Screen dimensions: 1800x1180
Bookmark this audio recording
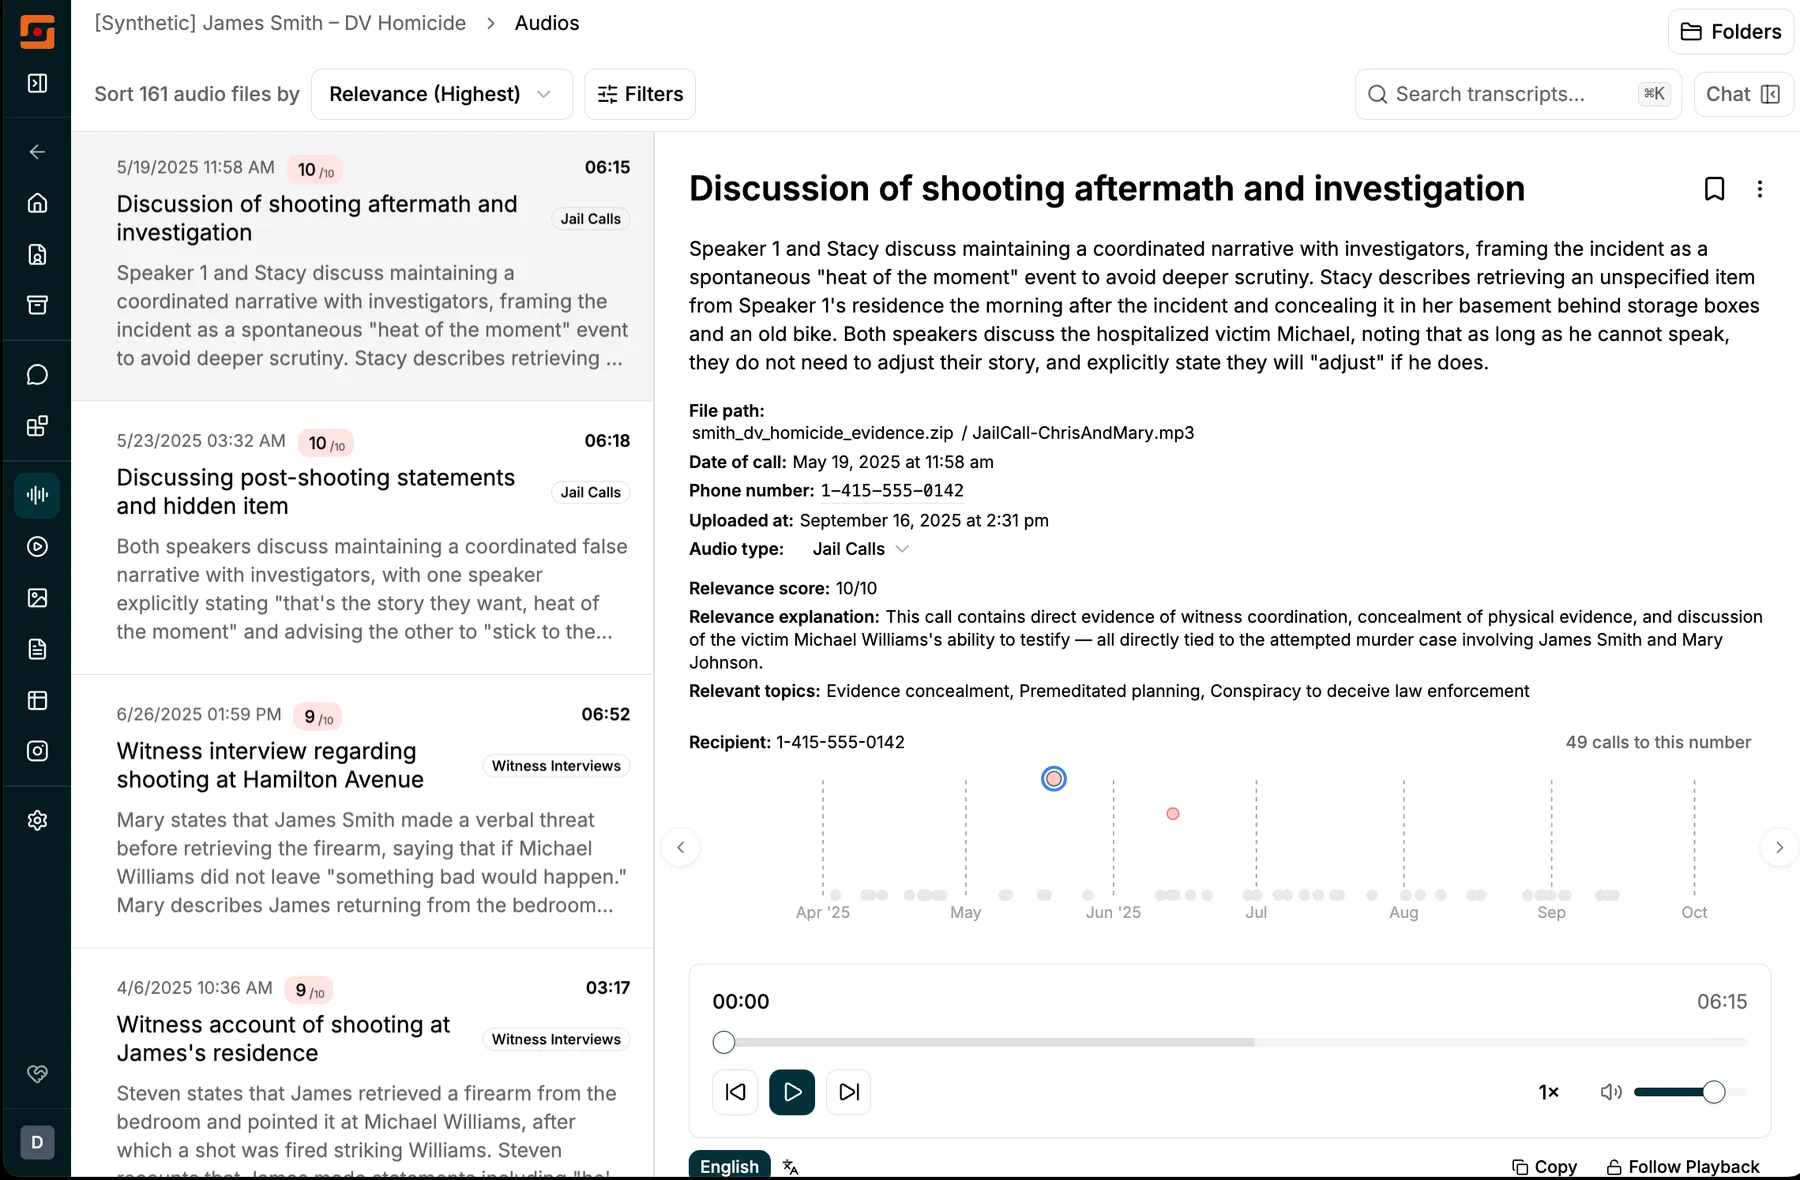click(x=1714, y=189)
